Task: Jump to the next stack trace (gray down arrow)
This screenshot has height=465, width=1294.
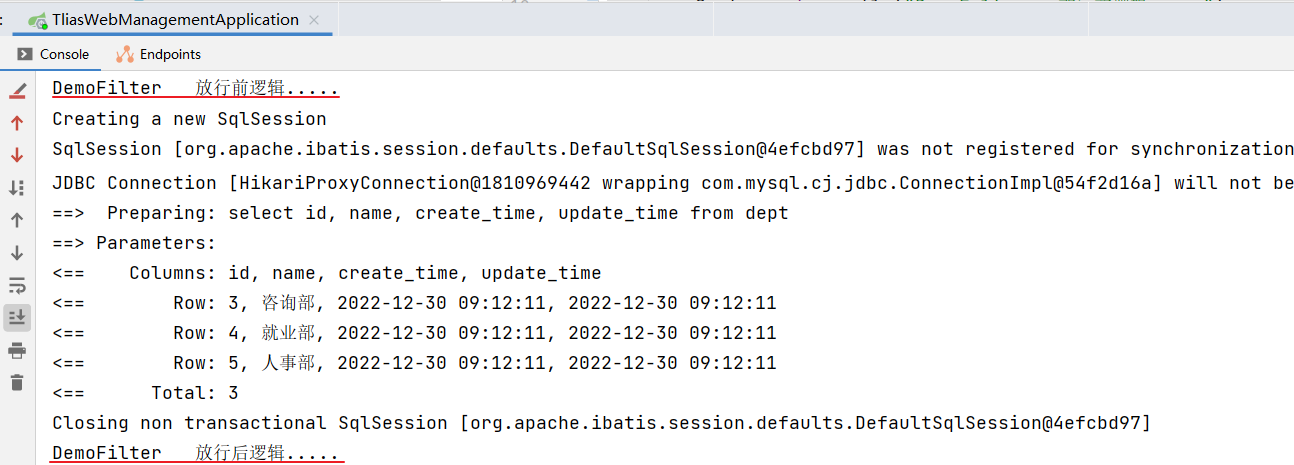Action: pos(17,253)
